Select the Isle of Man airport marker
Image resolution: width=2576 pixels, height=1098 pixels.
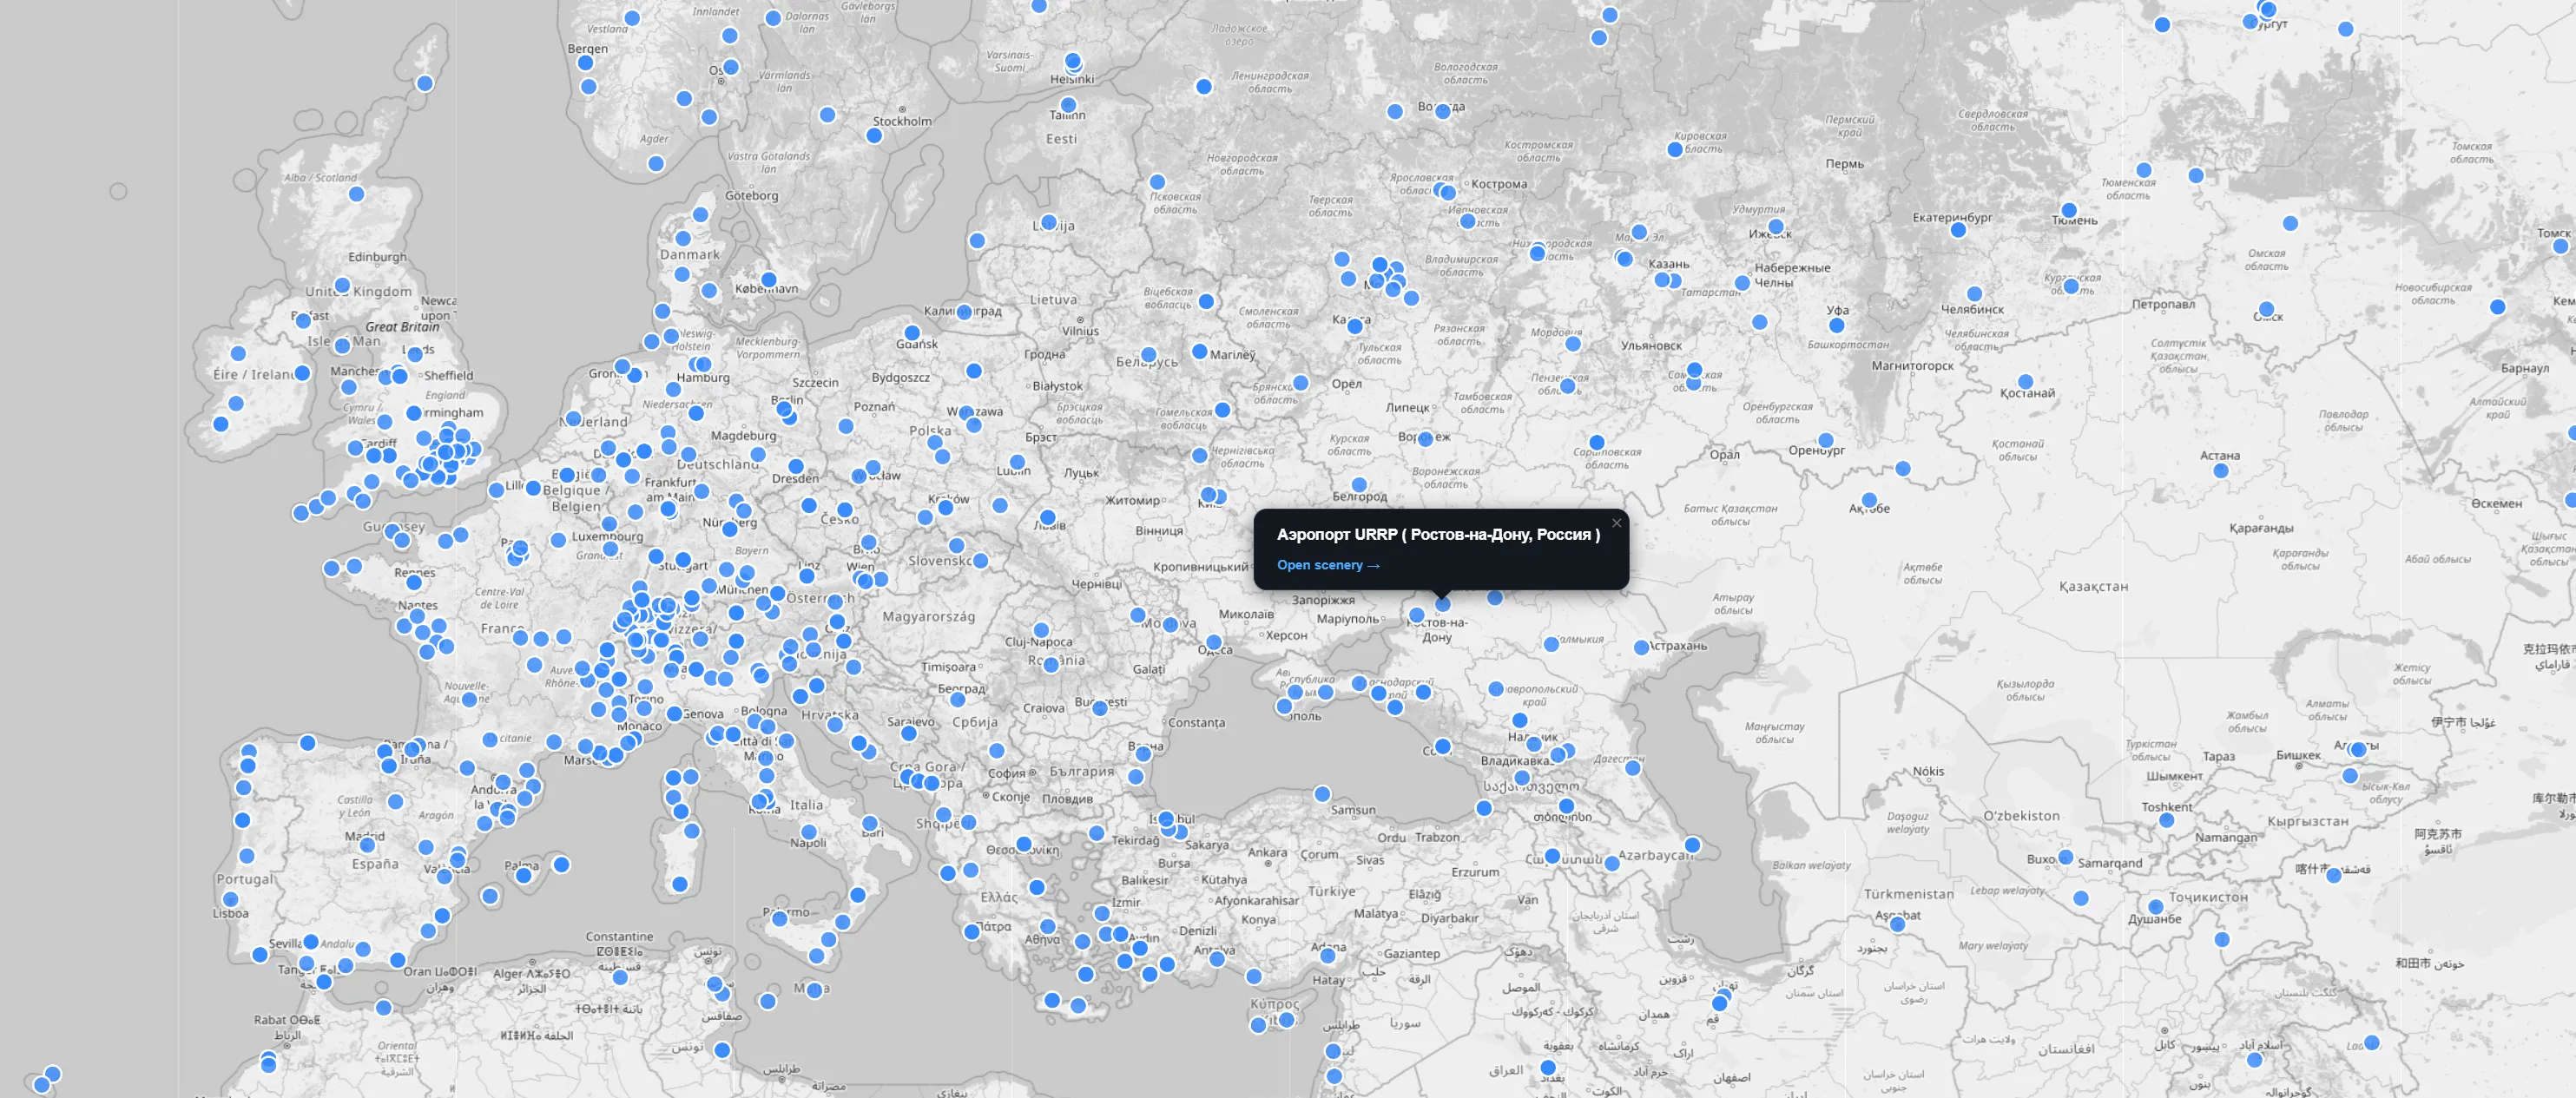(x=342, y=346)
